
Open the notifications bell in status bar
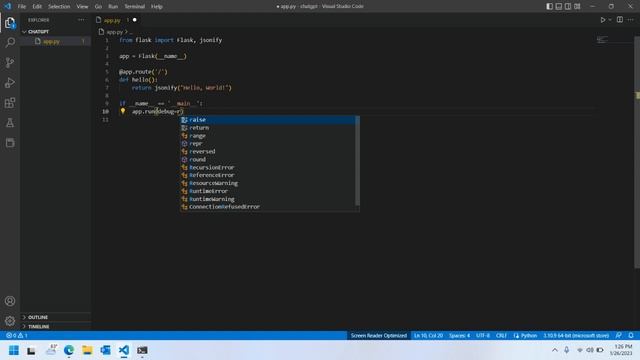pyautogui.click(x=631, y=336)
